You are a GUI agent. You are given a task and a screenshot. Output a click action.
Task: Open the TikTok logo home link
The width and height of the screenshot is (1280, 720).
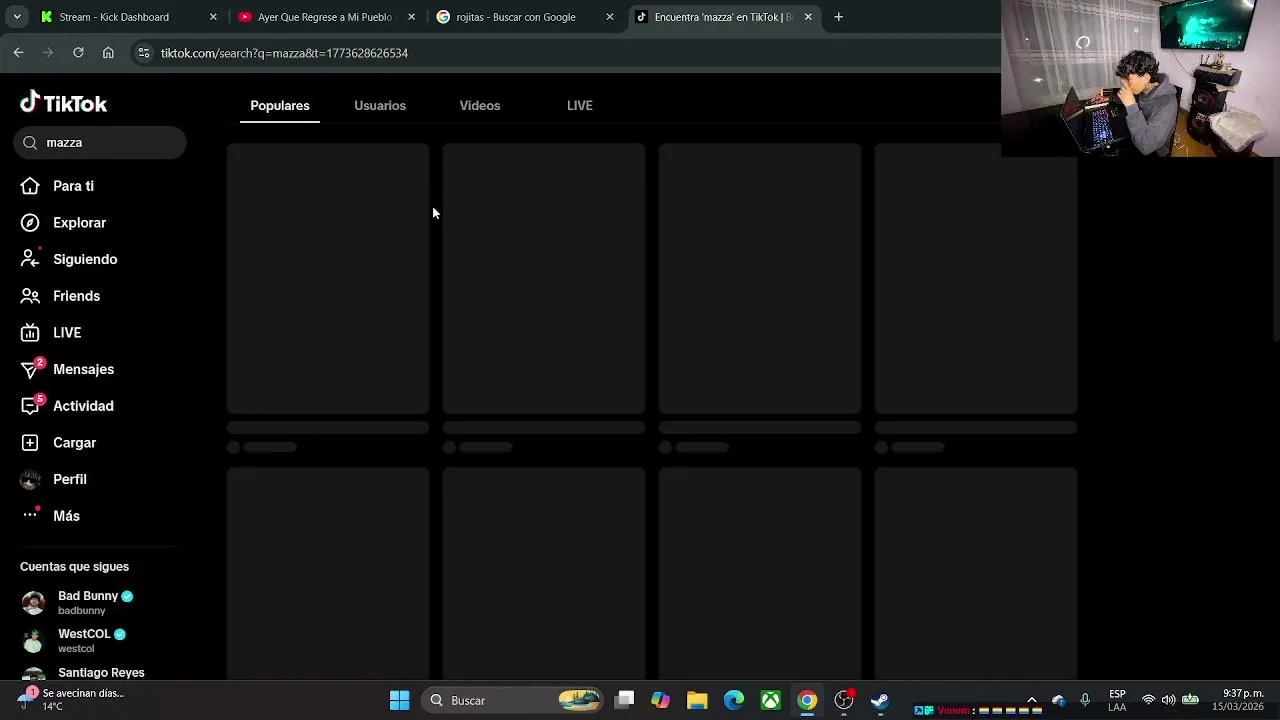[x=63, y=103]
